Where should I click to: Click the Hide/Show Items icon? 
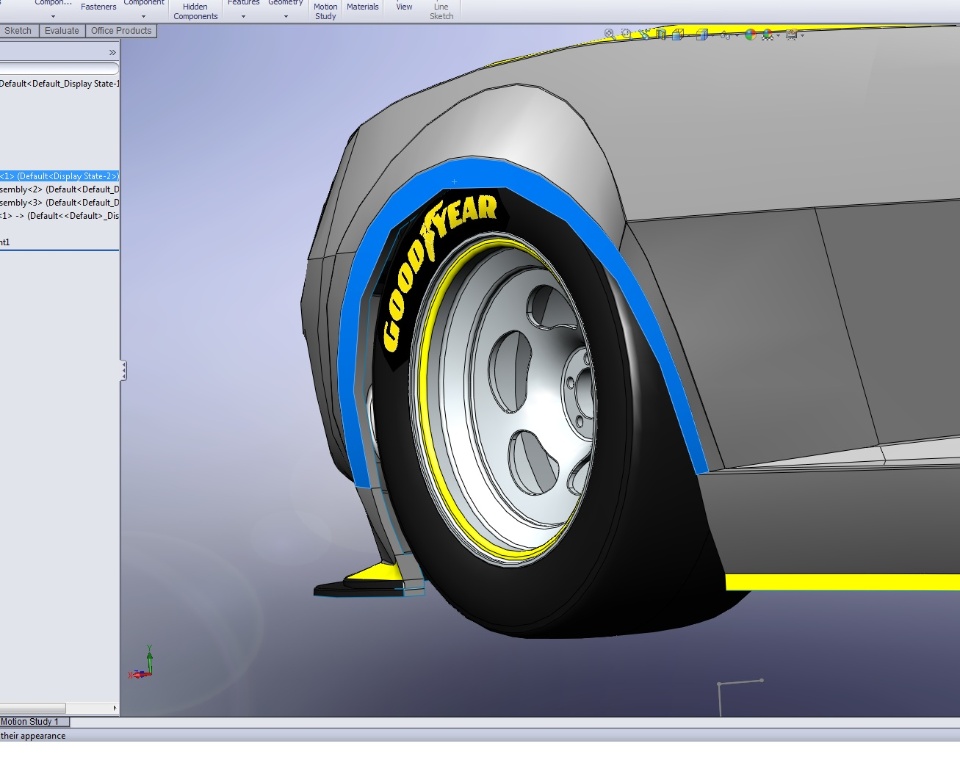coord(726,35)
